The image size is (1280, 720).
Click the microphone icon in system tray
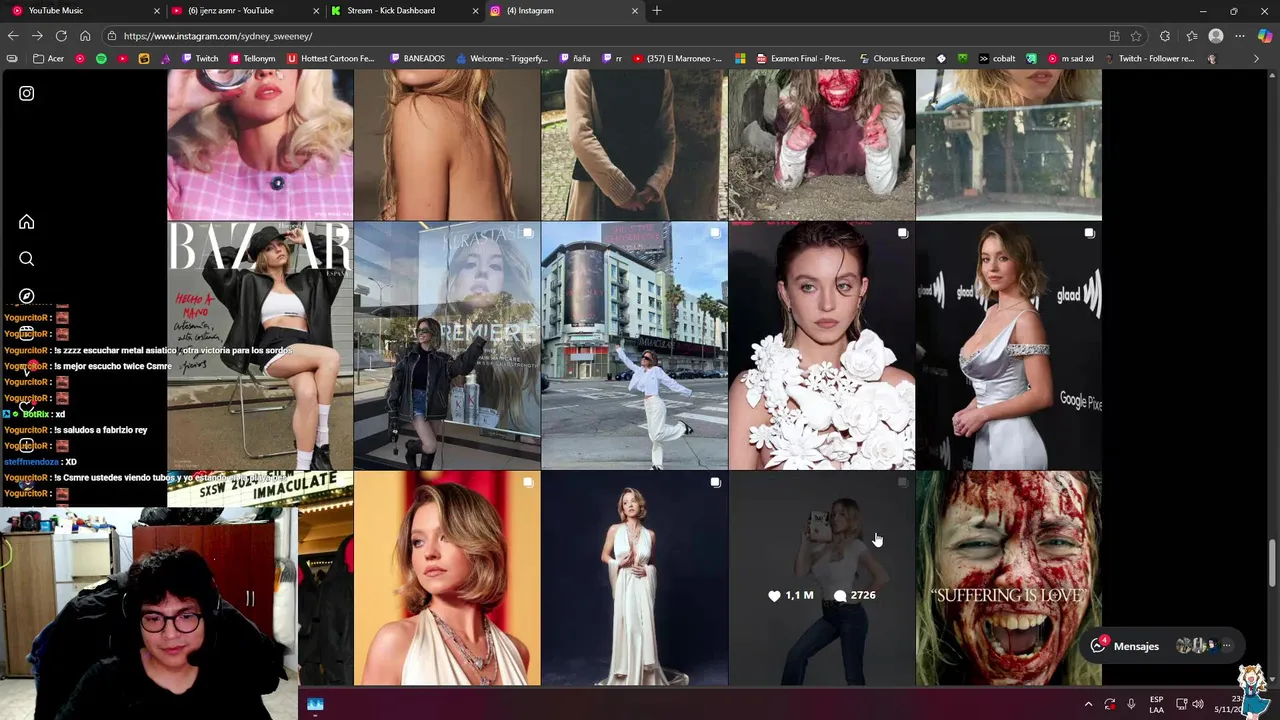(x=1131, y=704)
